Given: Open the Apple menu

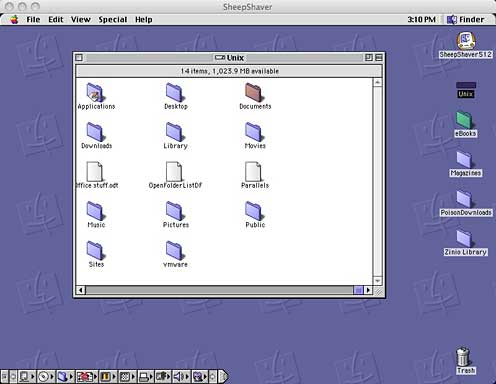Looking at the screenshot, I should 14,20.
